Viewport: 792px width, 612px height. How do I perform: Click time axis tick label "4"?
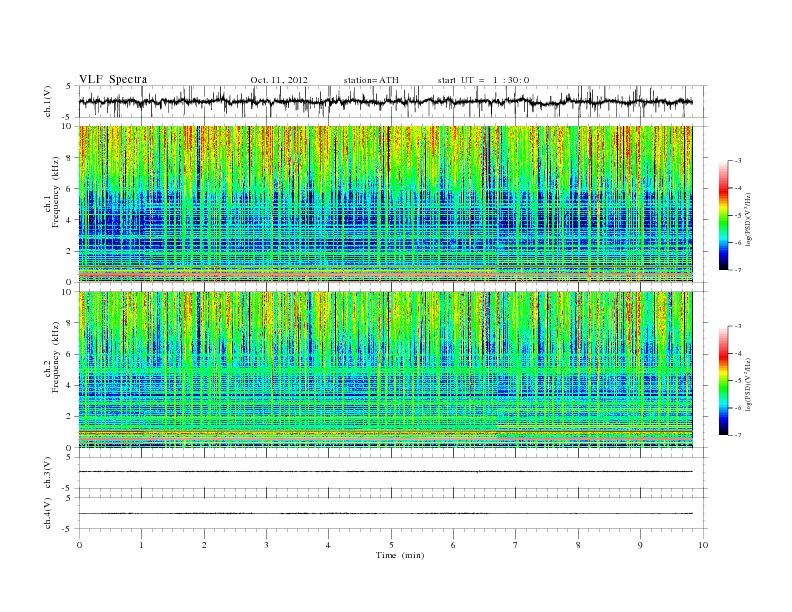click(328, 545)
